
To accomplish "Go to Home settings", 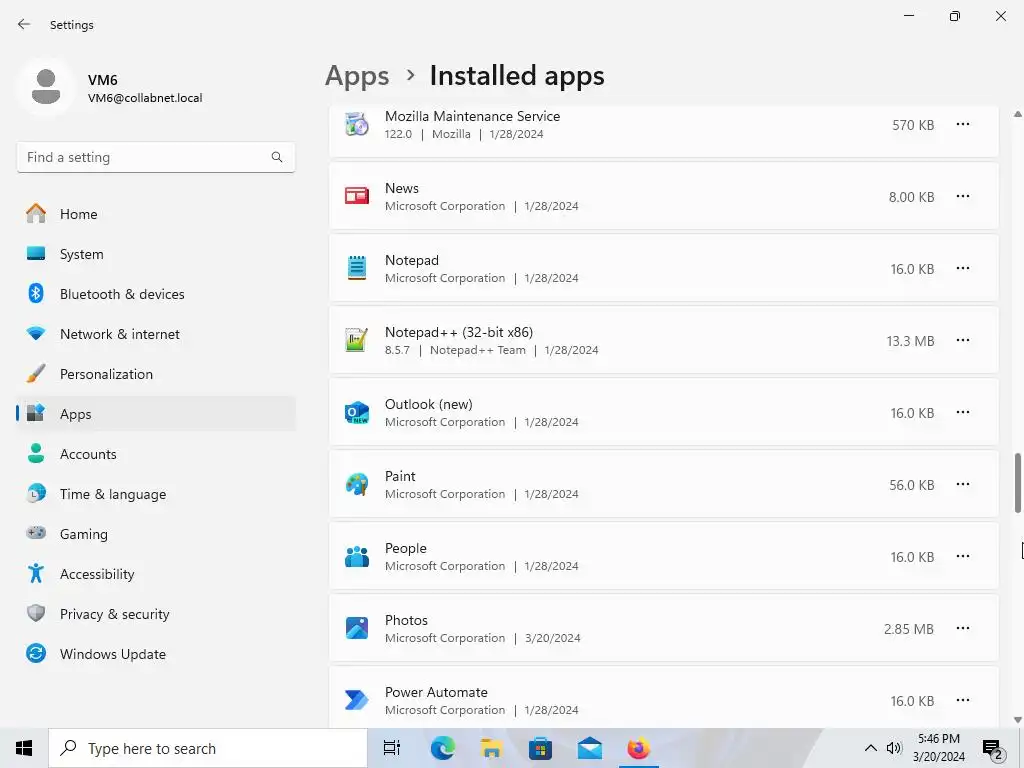I will [156, 214].
